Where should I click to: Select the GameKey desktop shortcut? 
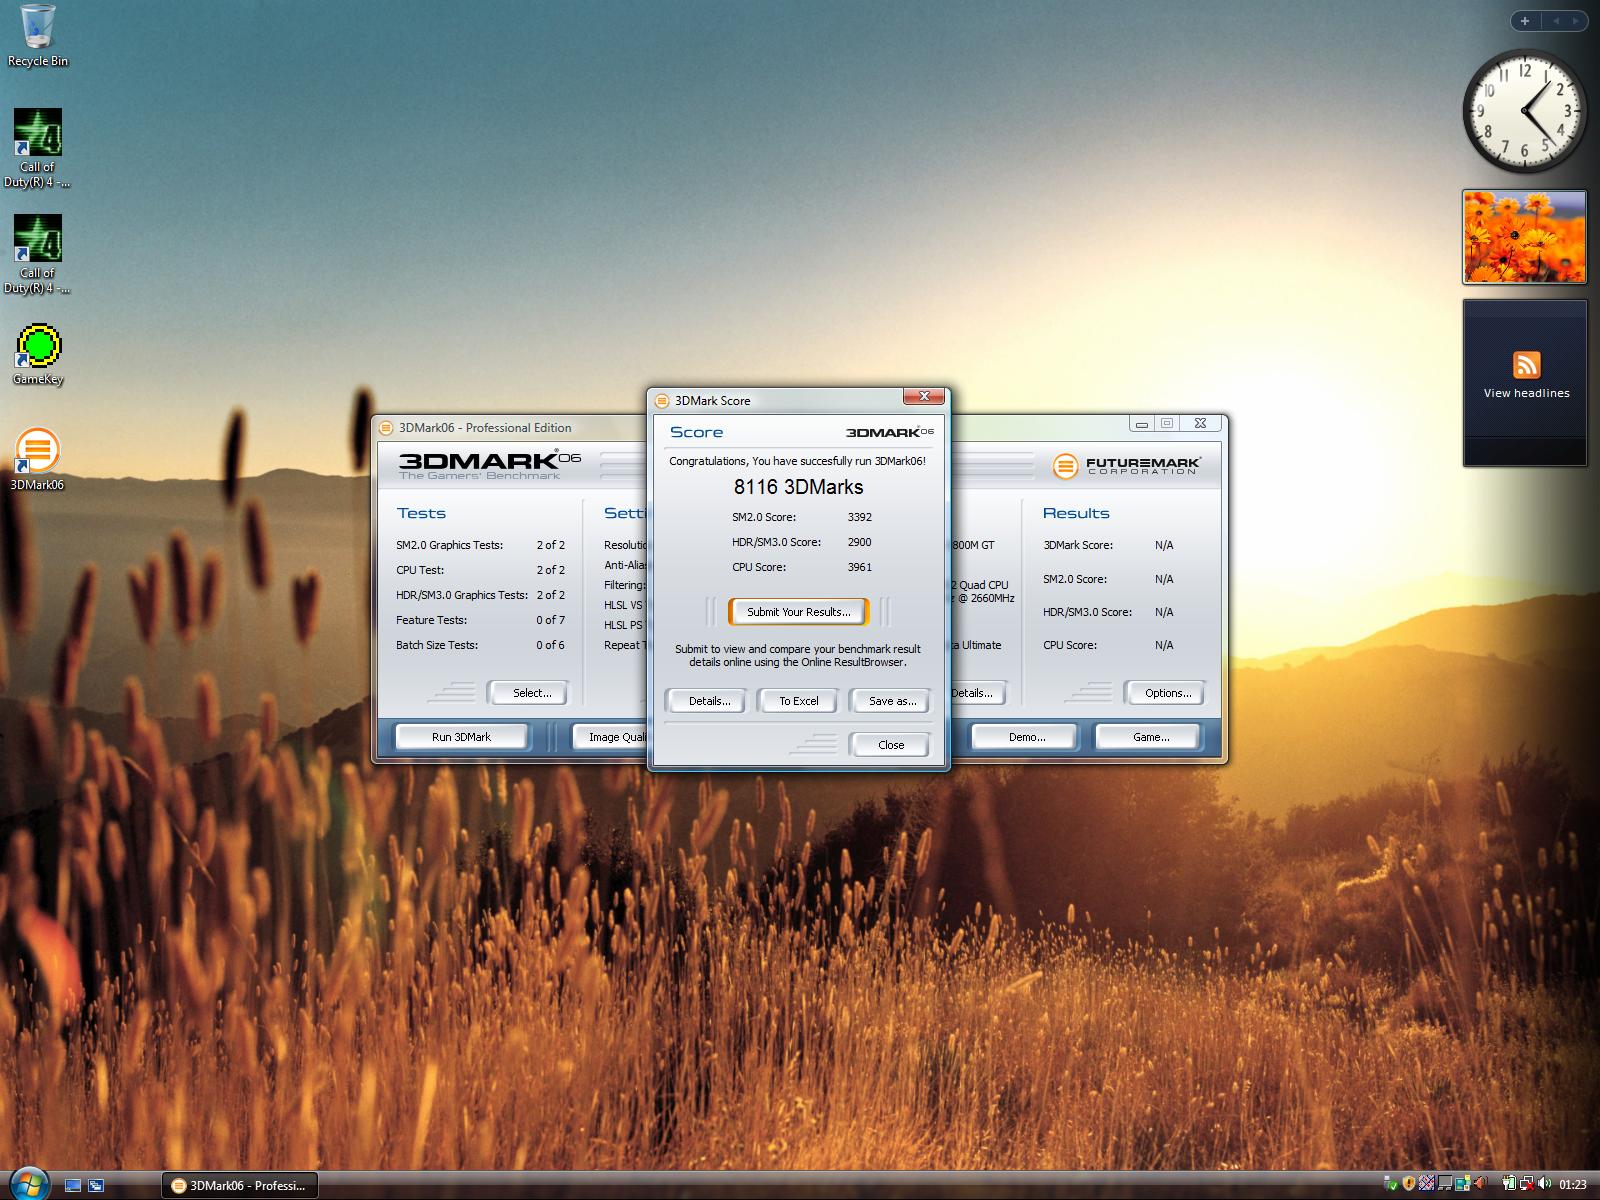click(38, 355)
